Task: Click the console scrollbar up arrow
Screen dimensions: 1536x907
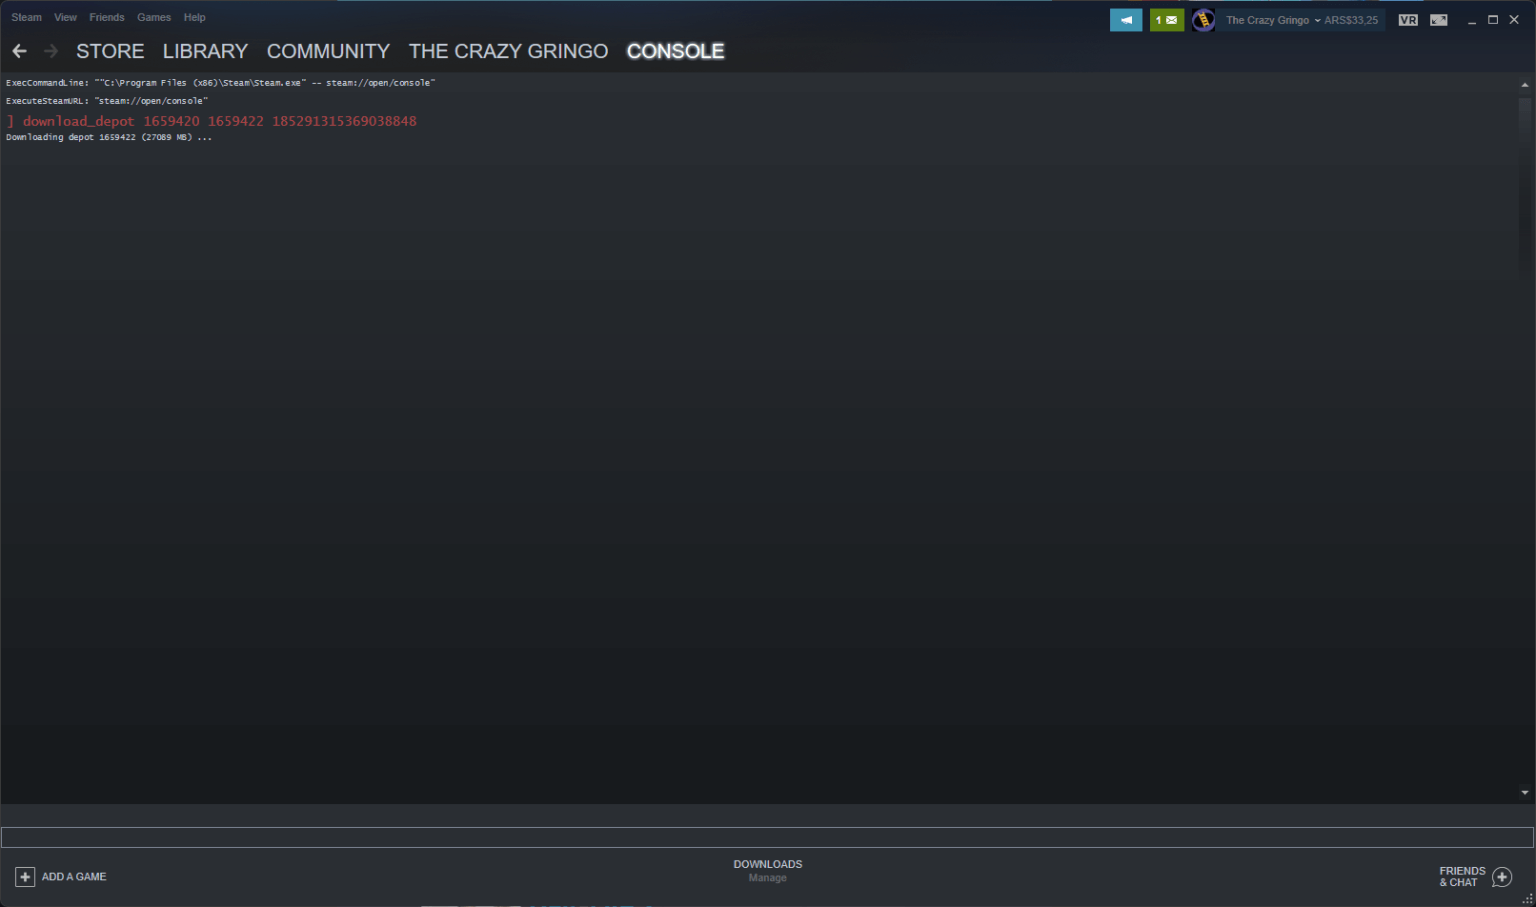Action: pyautogui.click(x=1525, y=85)
